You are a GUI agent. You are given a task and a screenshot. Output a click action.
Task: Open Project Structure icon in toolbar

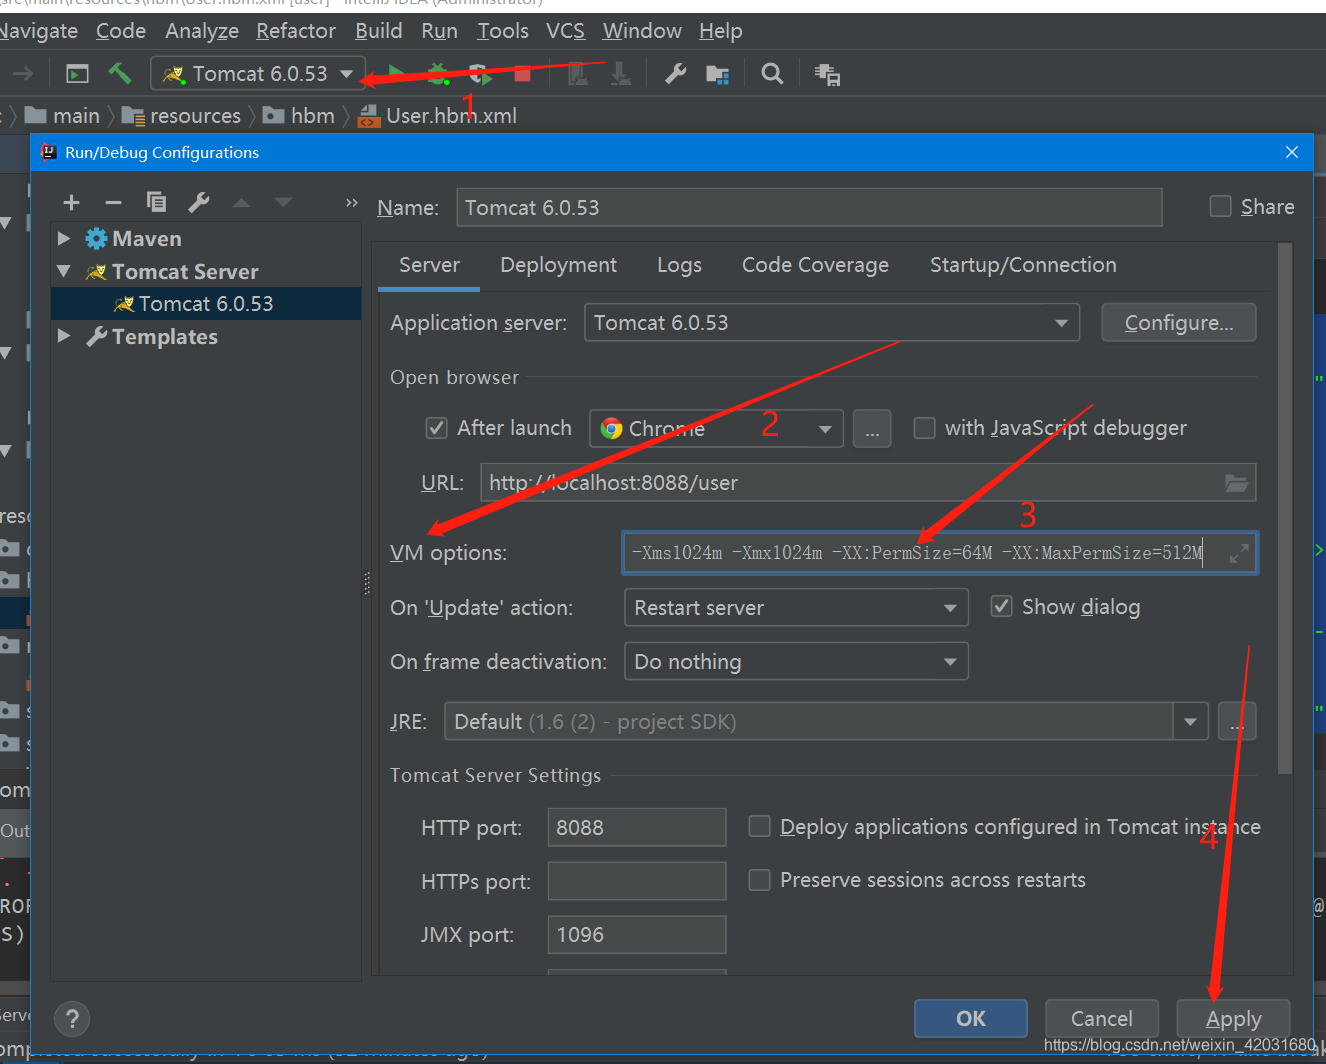click(717, 73)
